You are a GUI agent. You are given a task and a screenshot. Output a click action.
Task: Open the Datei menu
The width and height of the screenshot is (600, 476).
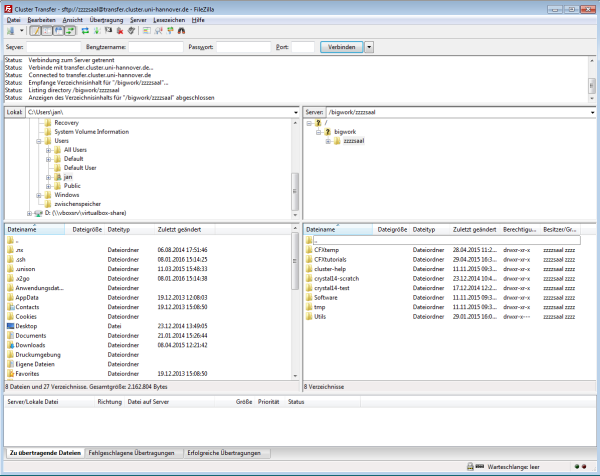click(13, 20)
